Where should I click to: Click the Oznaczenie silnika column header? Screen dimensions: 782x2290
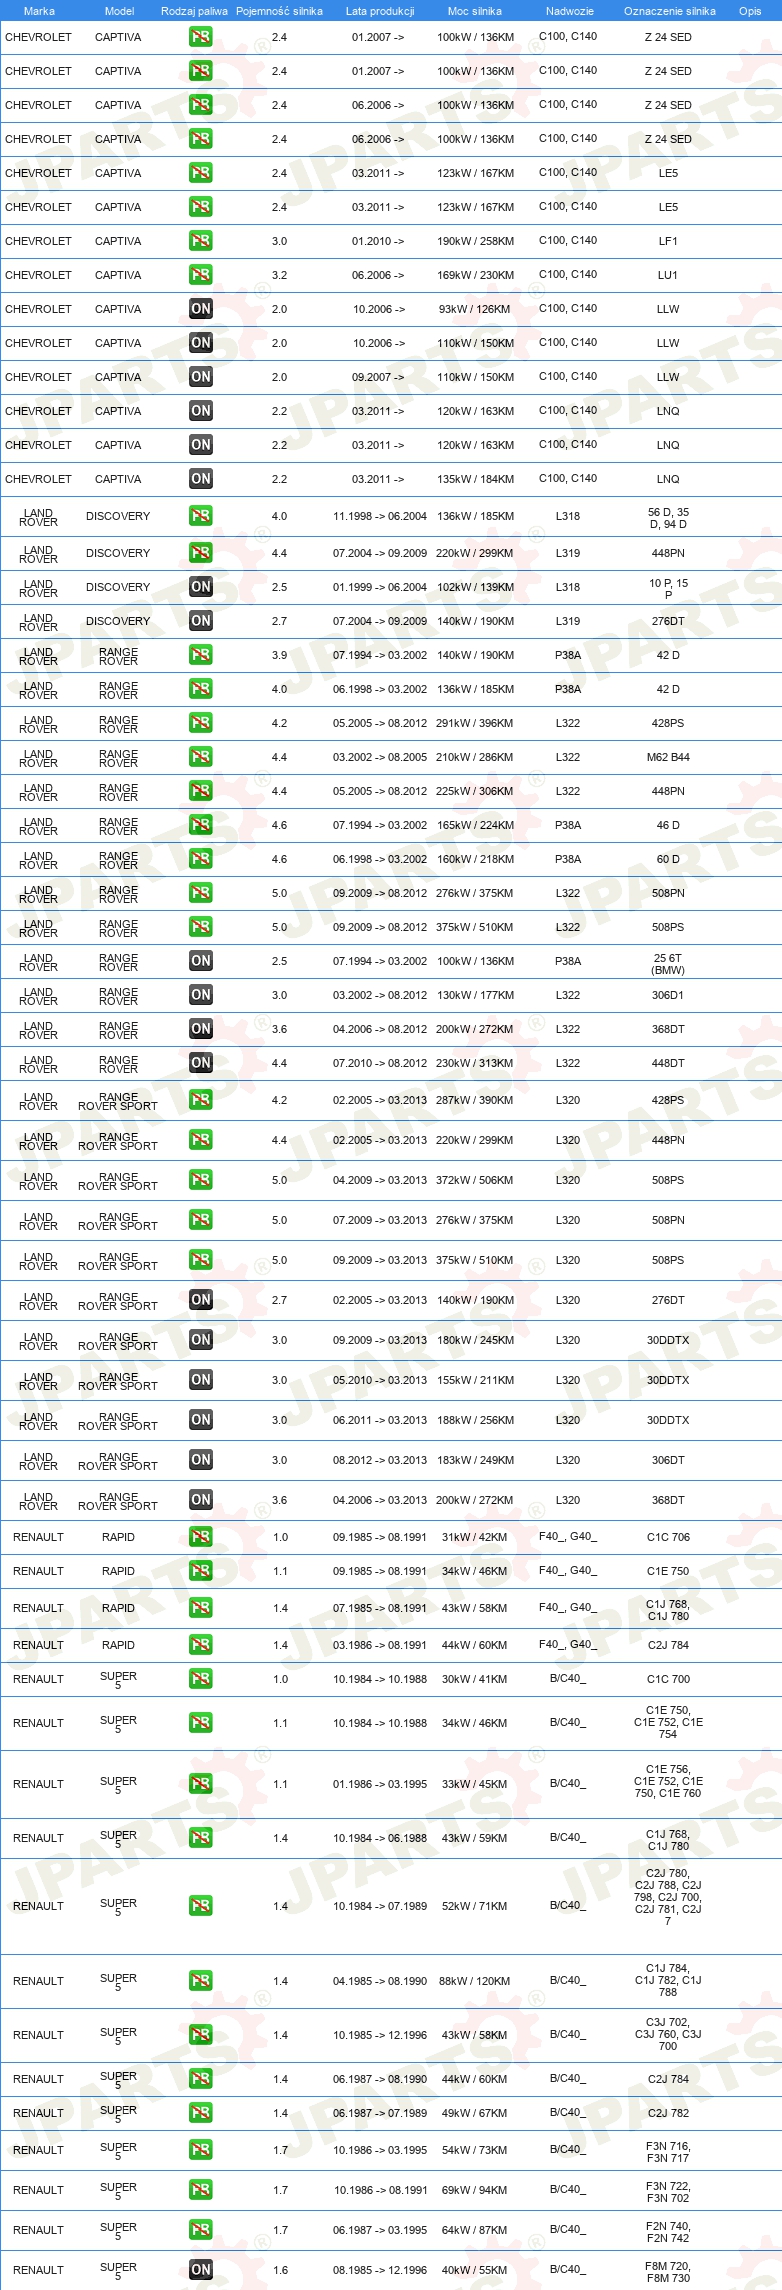click(670, 11)
